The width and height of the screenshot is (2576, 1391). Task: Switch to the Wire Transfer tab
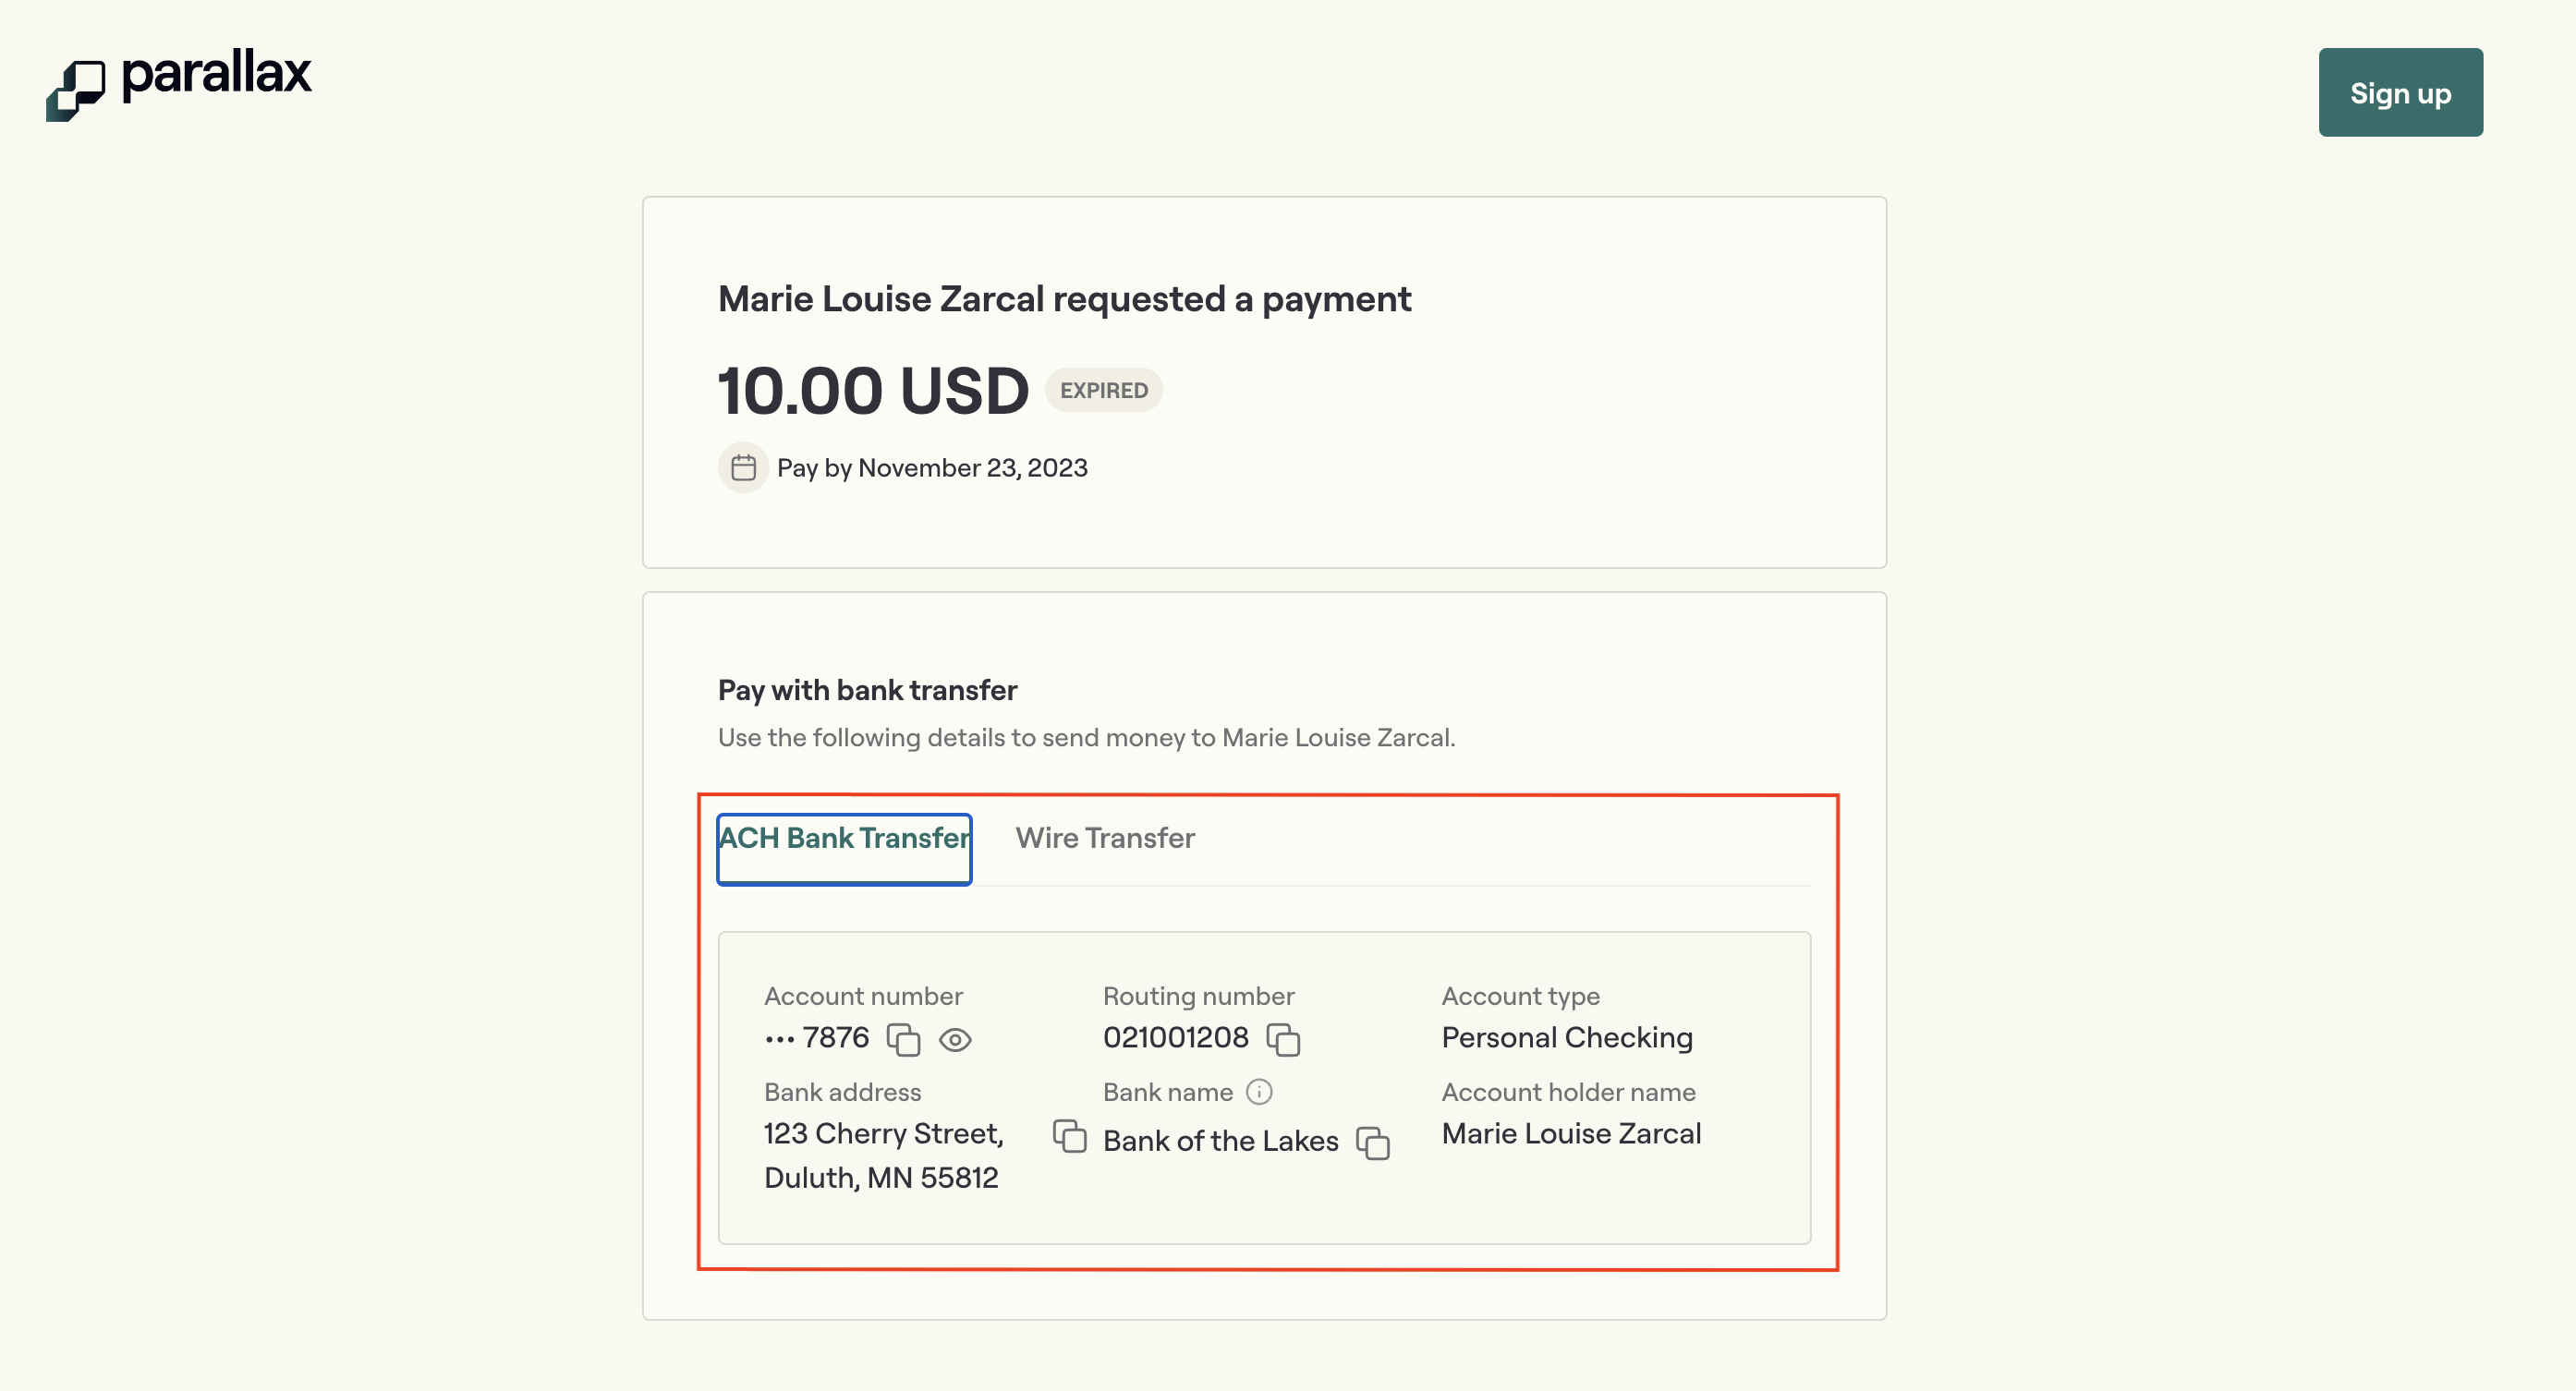[x=1105, y=839]
